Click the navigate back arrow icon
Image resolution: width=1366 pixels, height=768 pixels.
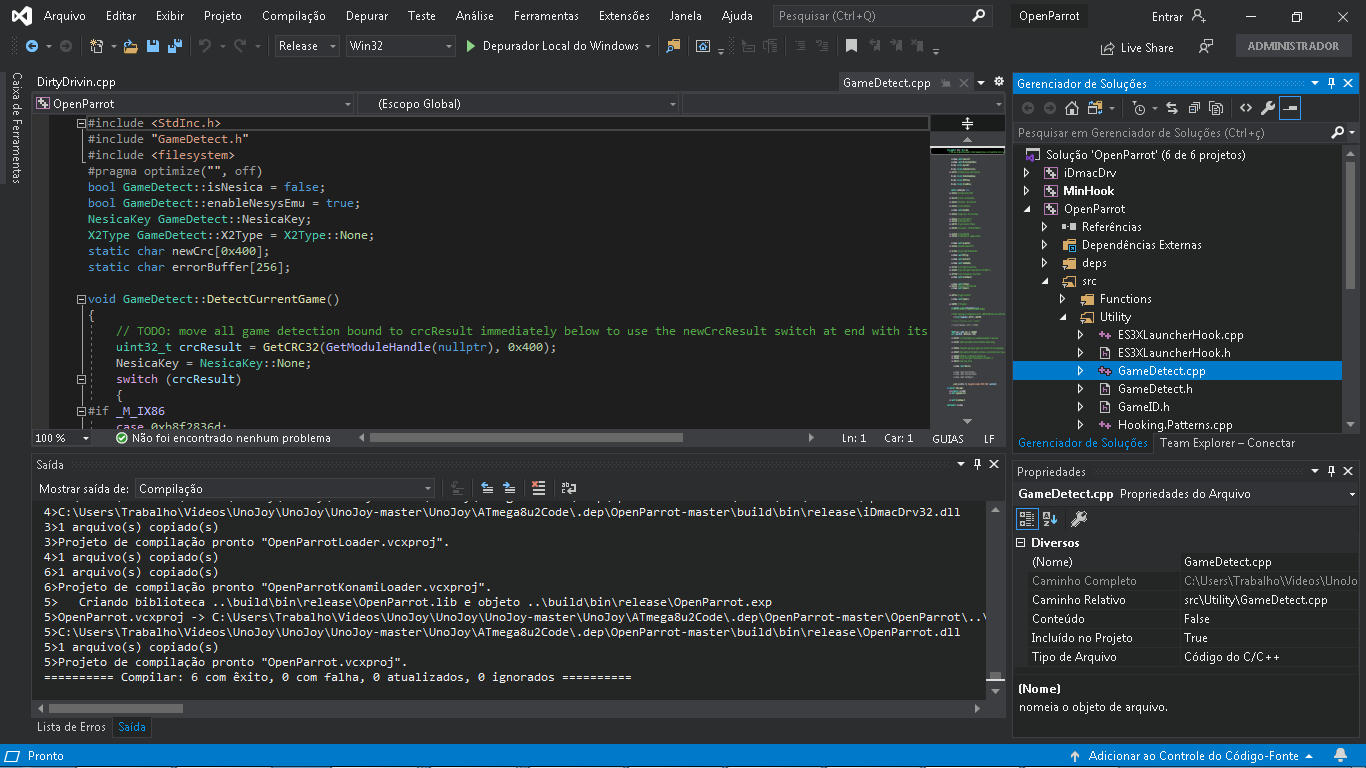(32, 46)
